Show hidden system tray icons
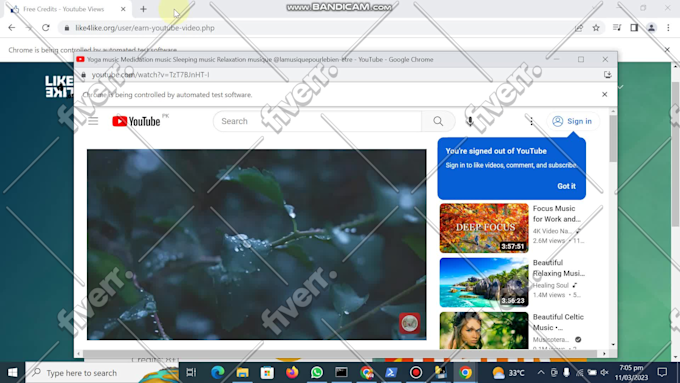Screen dimensions: 680x383 [541, 373]
